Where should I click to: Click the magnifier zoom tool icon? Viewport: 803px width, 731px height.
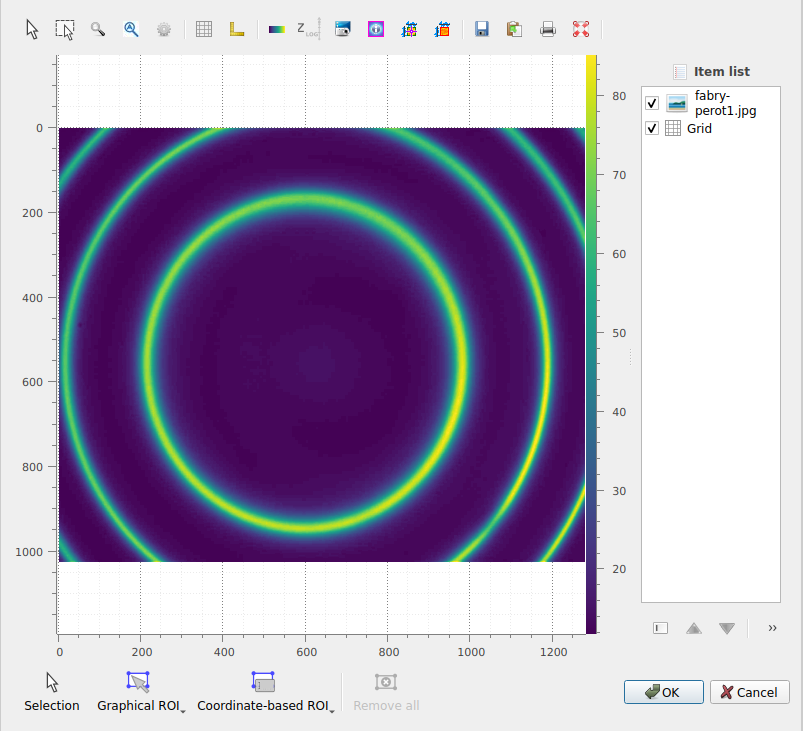click(98, 29)
